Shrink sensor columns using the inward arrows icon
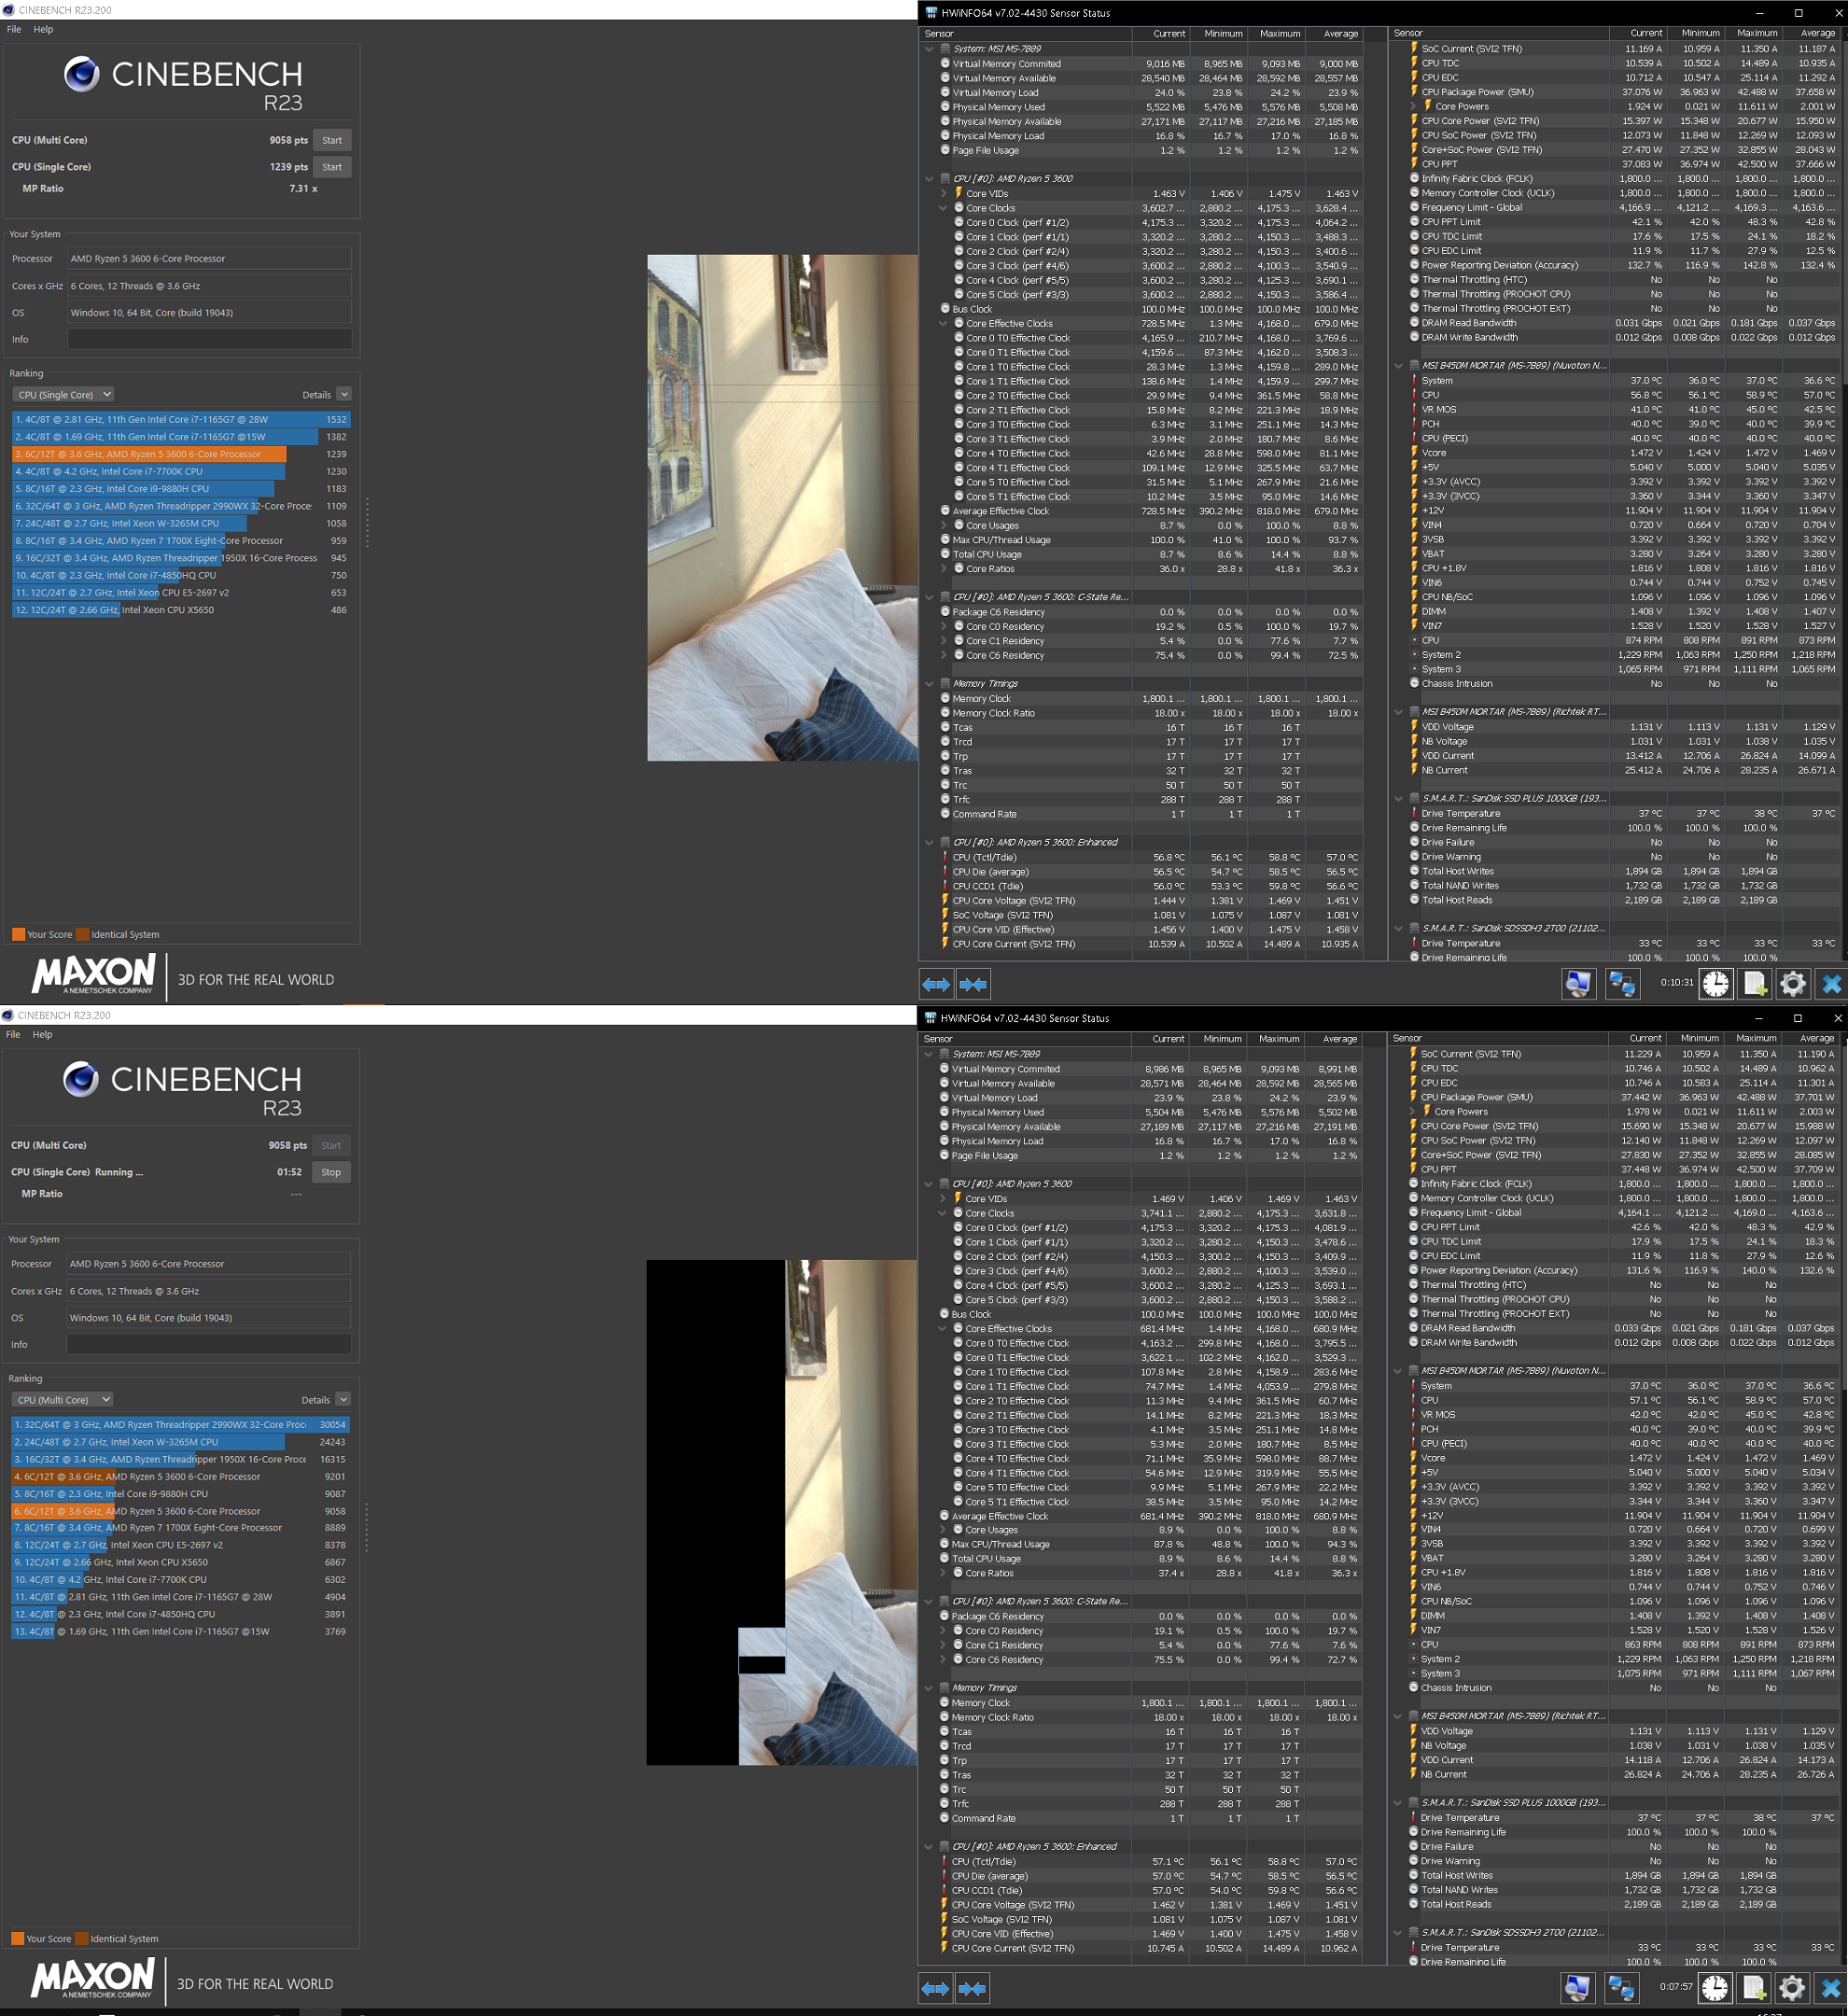1848x2016 pixels. [974, 984]
